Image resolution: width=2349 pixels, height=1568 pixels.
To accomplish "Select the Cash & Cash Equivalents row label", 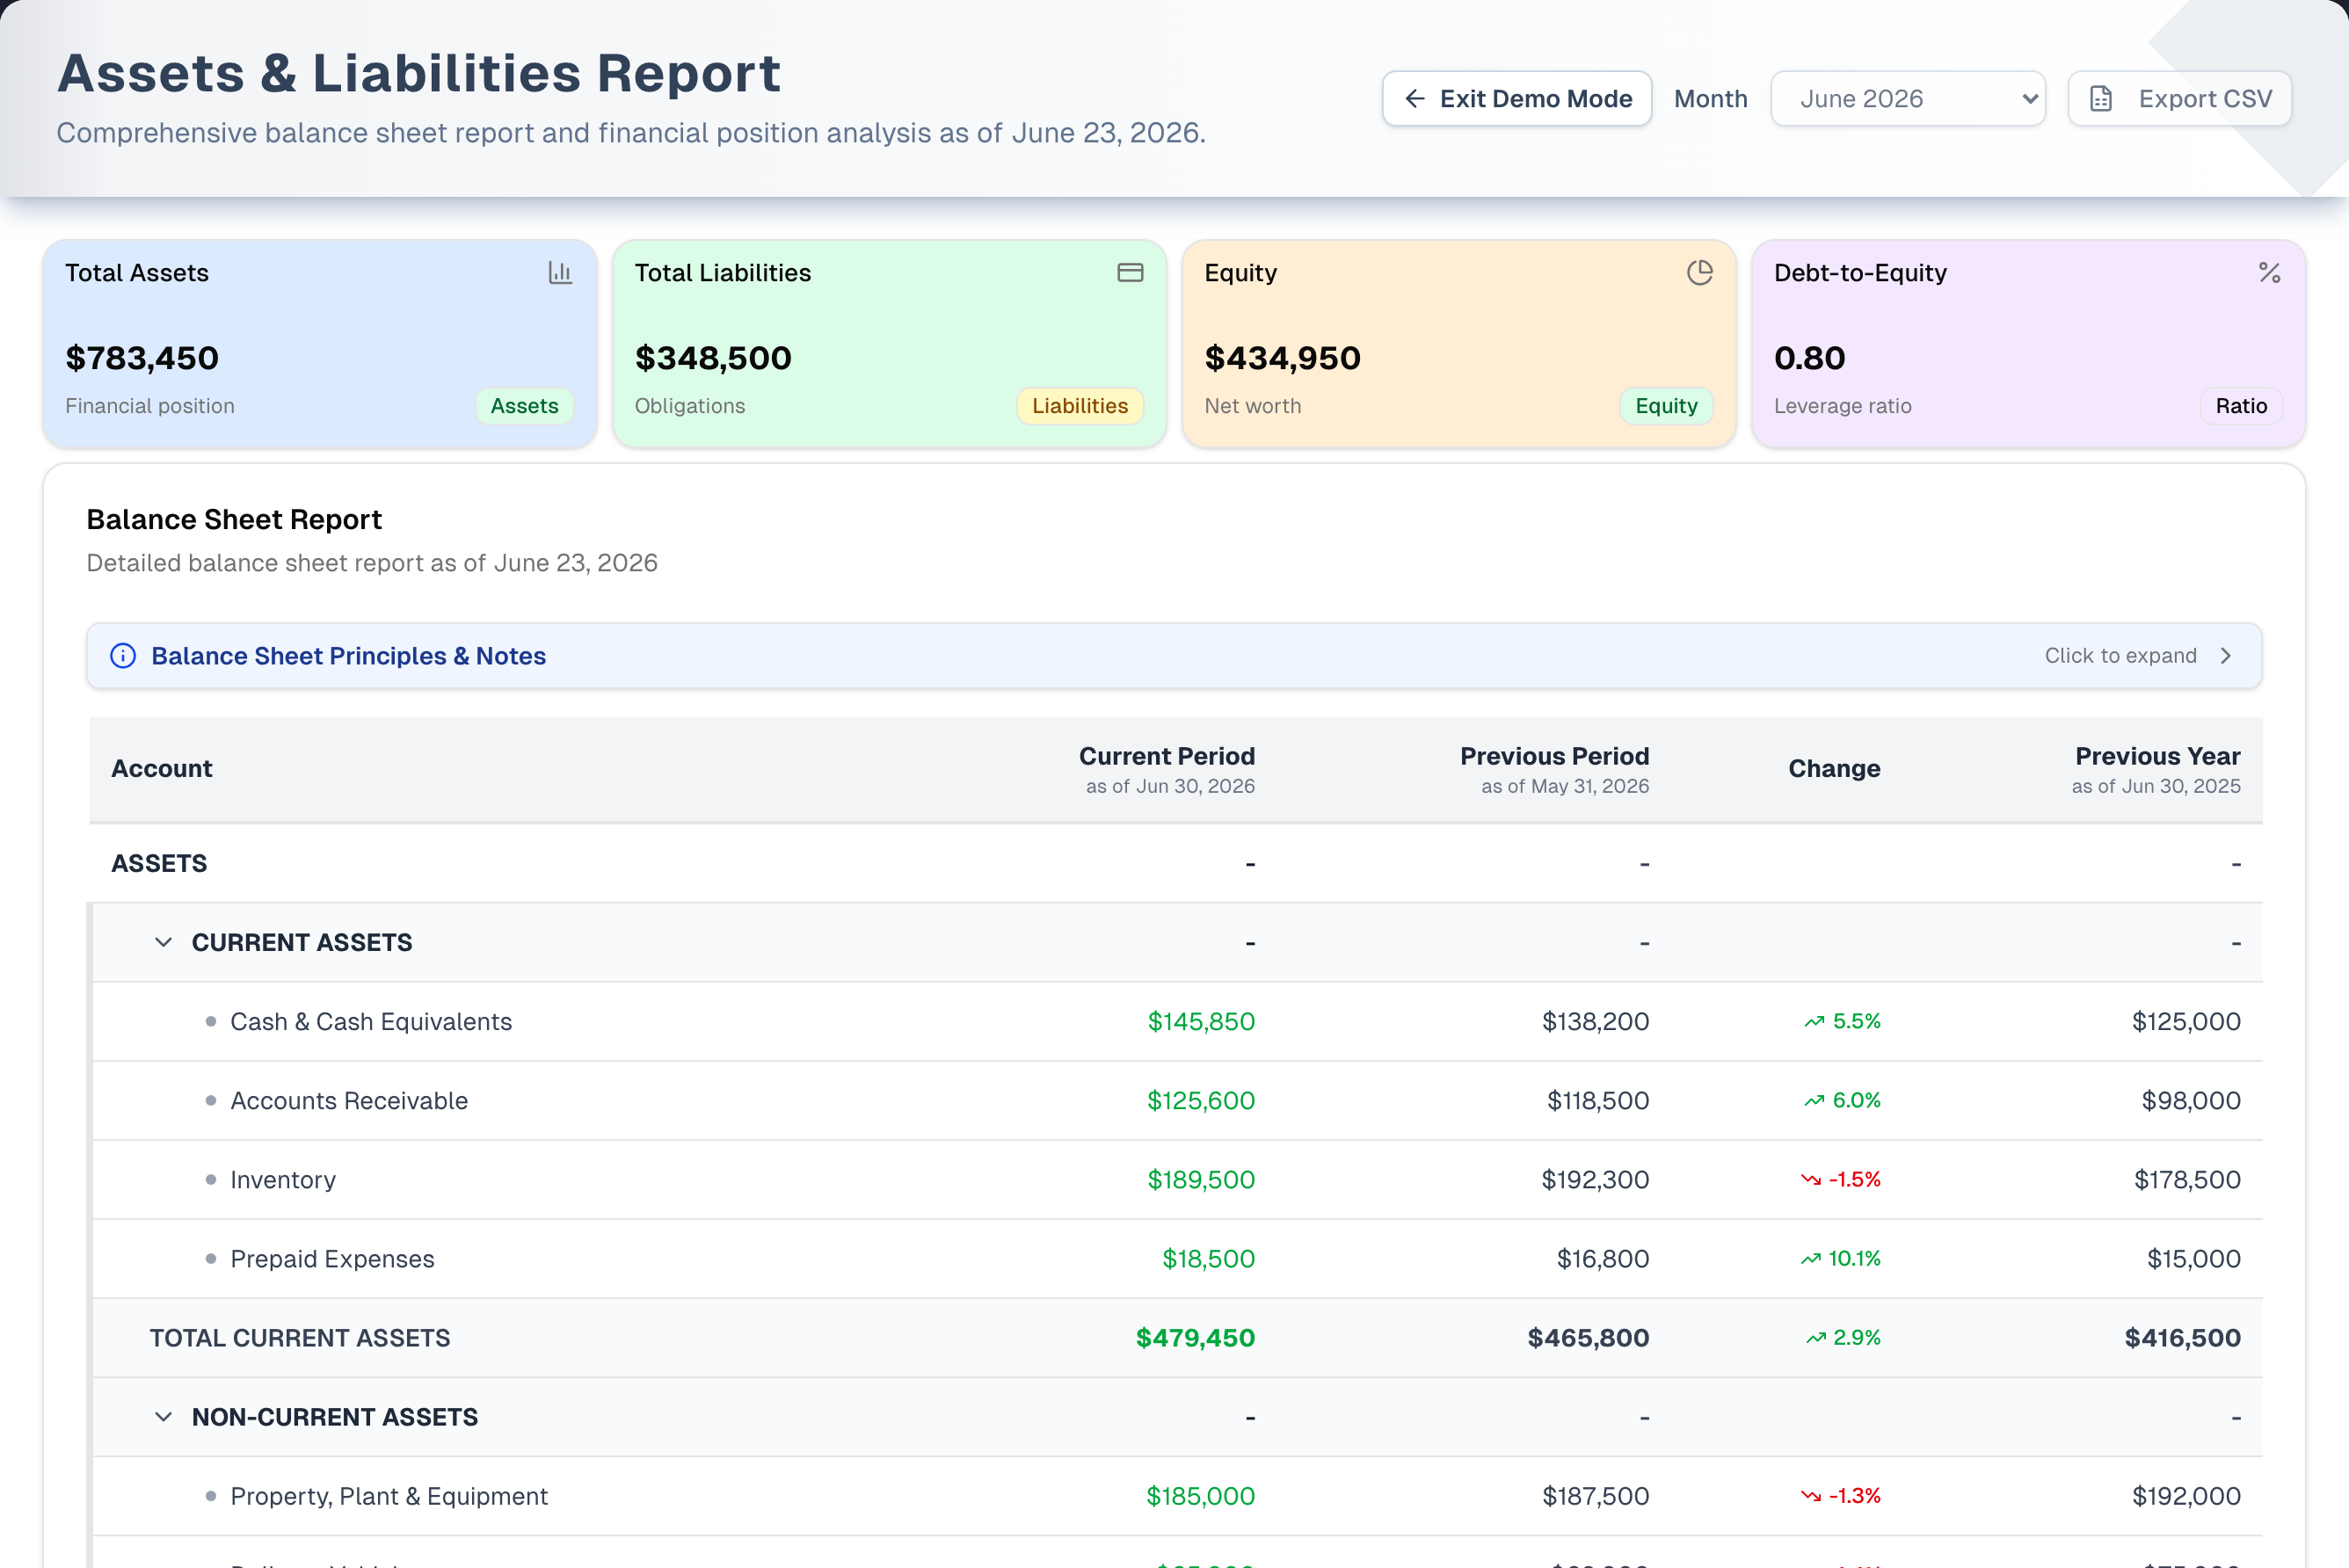I will pos(371,1021).
